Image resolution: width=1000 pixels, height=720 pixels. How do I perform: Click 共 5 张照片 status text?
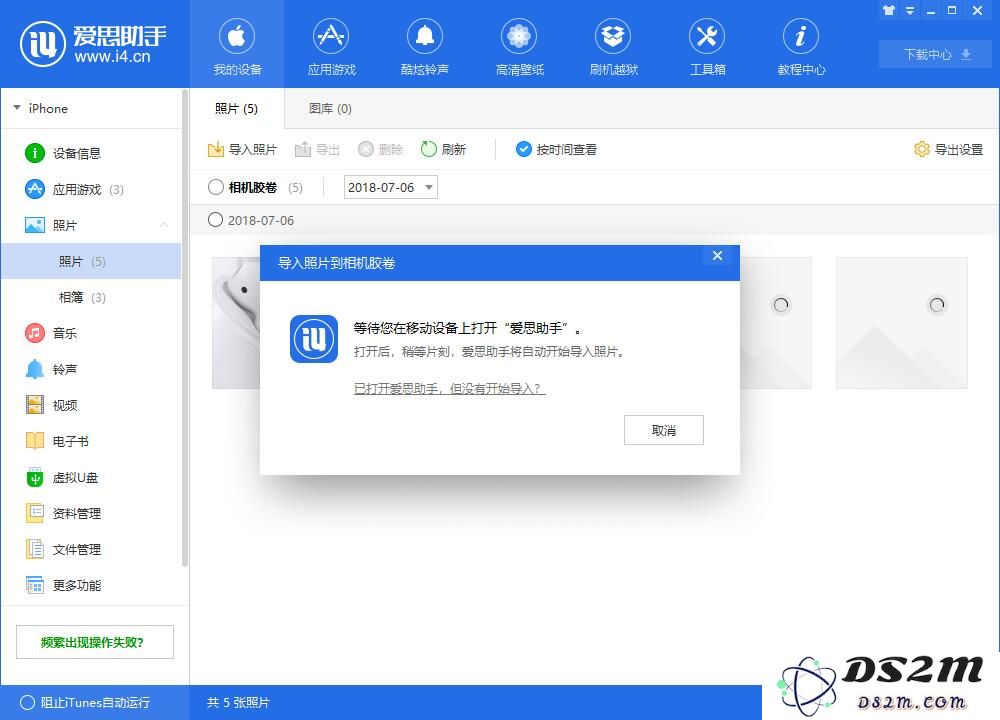pyautogui.click(x=239, y=703)
